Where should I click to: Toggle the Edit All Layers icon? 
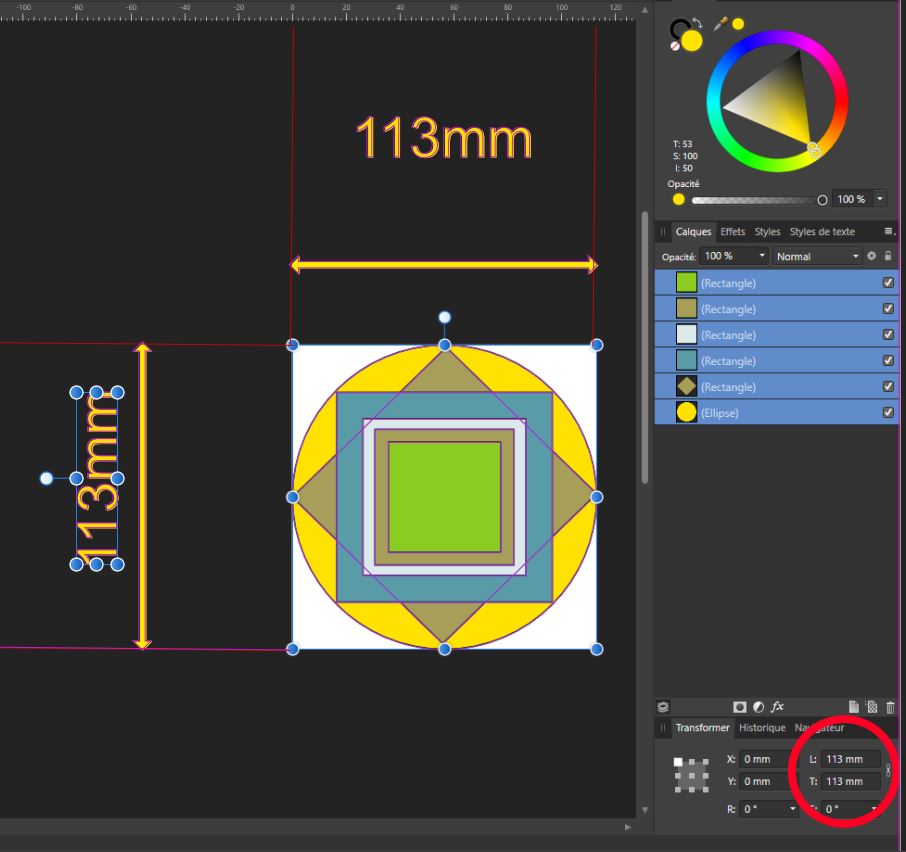pos(663,706)
